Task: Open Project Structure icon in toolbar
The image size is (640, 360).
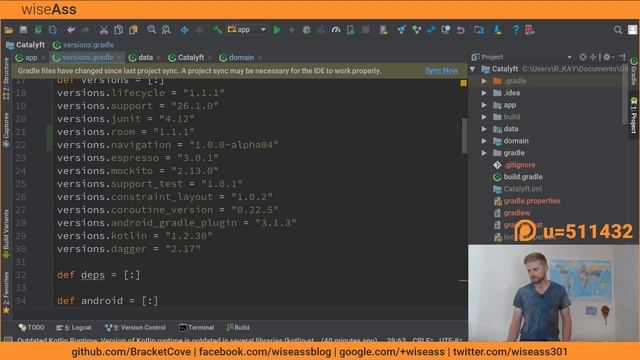Action: click(x=479, y=30)
